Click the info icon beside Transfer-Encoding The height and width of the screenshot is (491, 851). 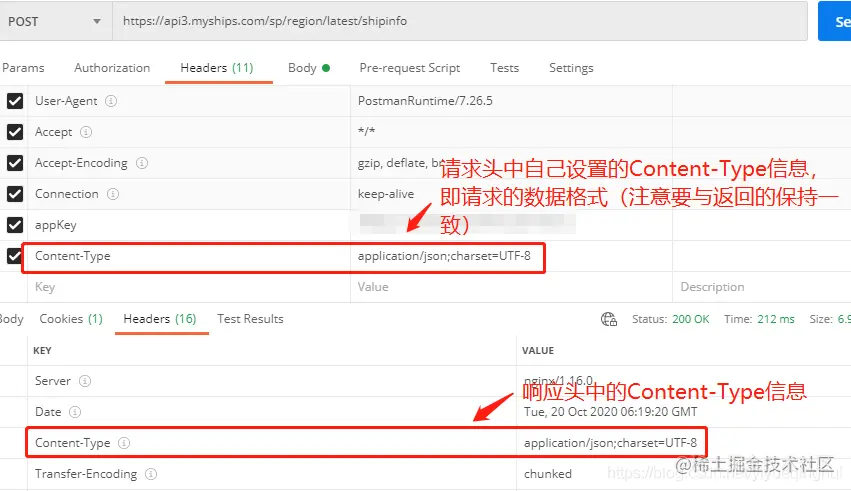(x=151, y=474)
